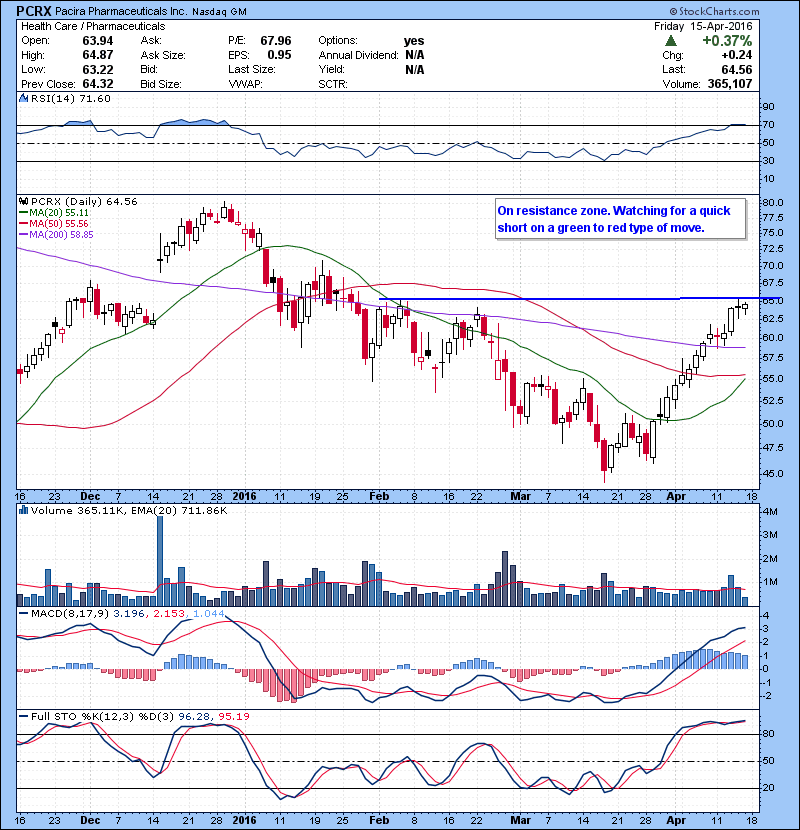The height and width of the screenshot is (830, 800).
Task: Click the Chg value +0.24
Action: [736, 55]
